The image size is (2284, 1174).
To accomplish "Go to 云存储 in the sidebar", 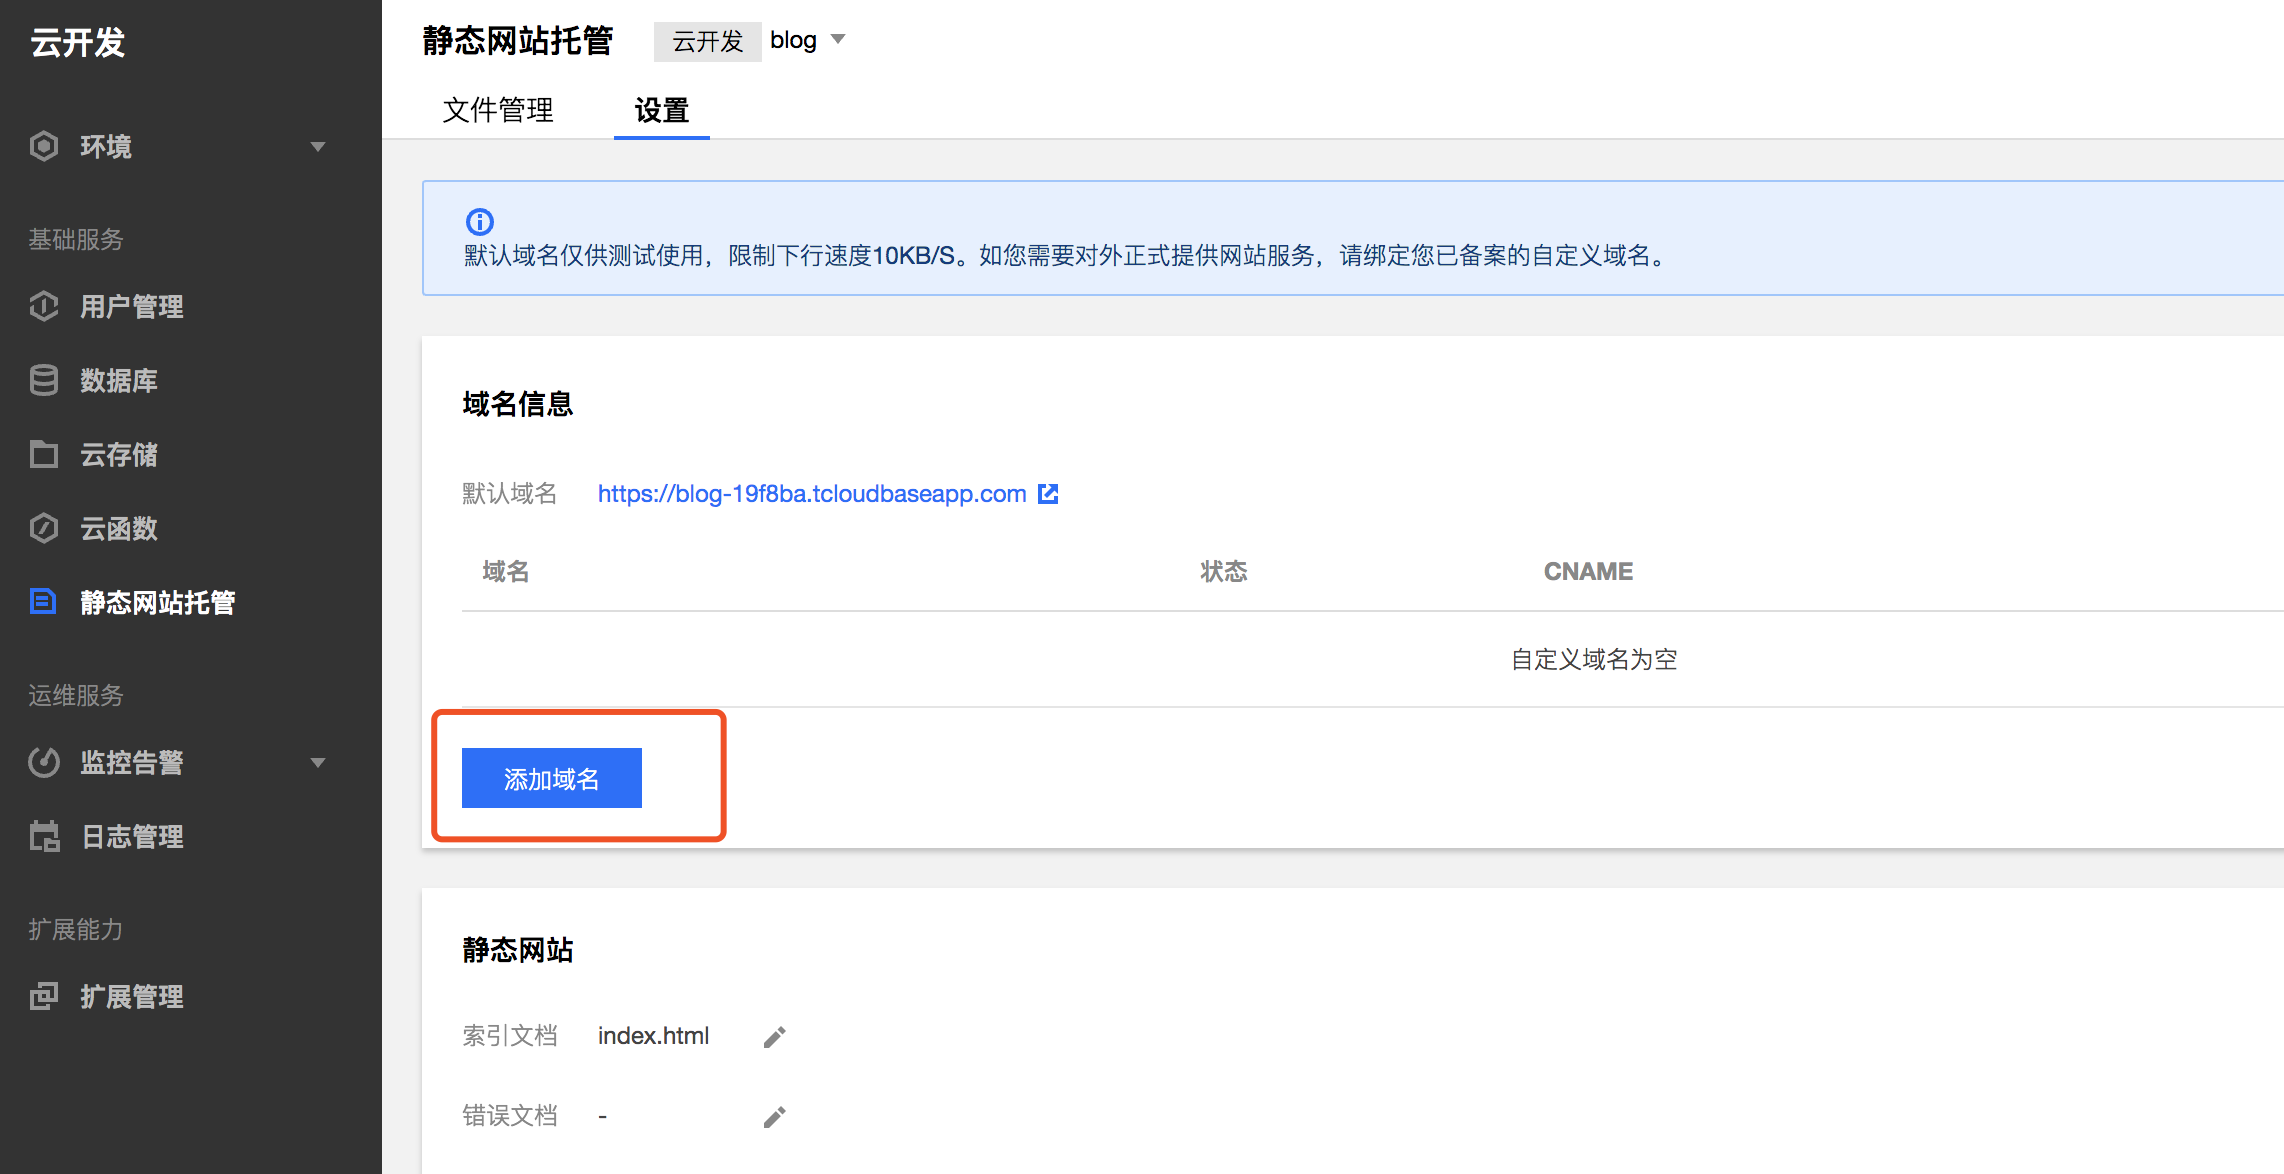I will pos(119,454).
